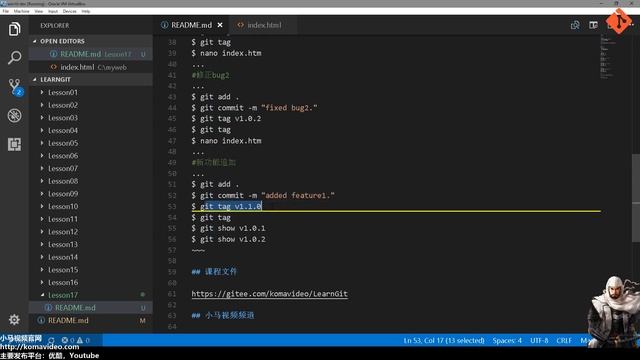Select index.html in Open Editors list
Viewport: 640px width, 360px height.
[x=91, y=67]
